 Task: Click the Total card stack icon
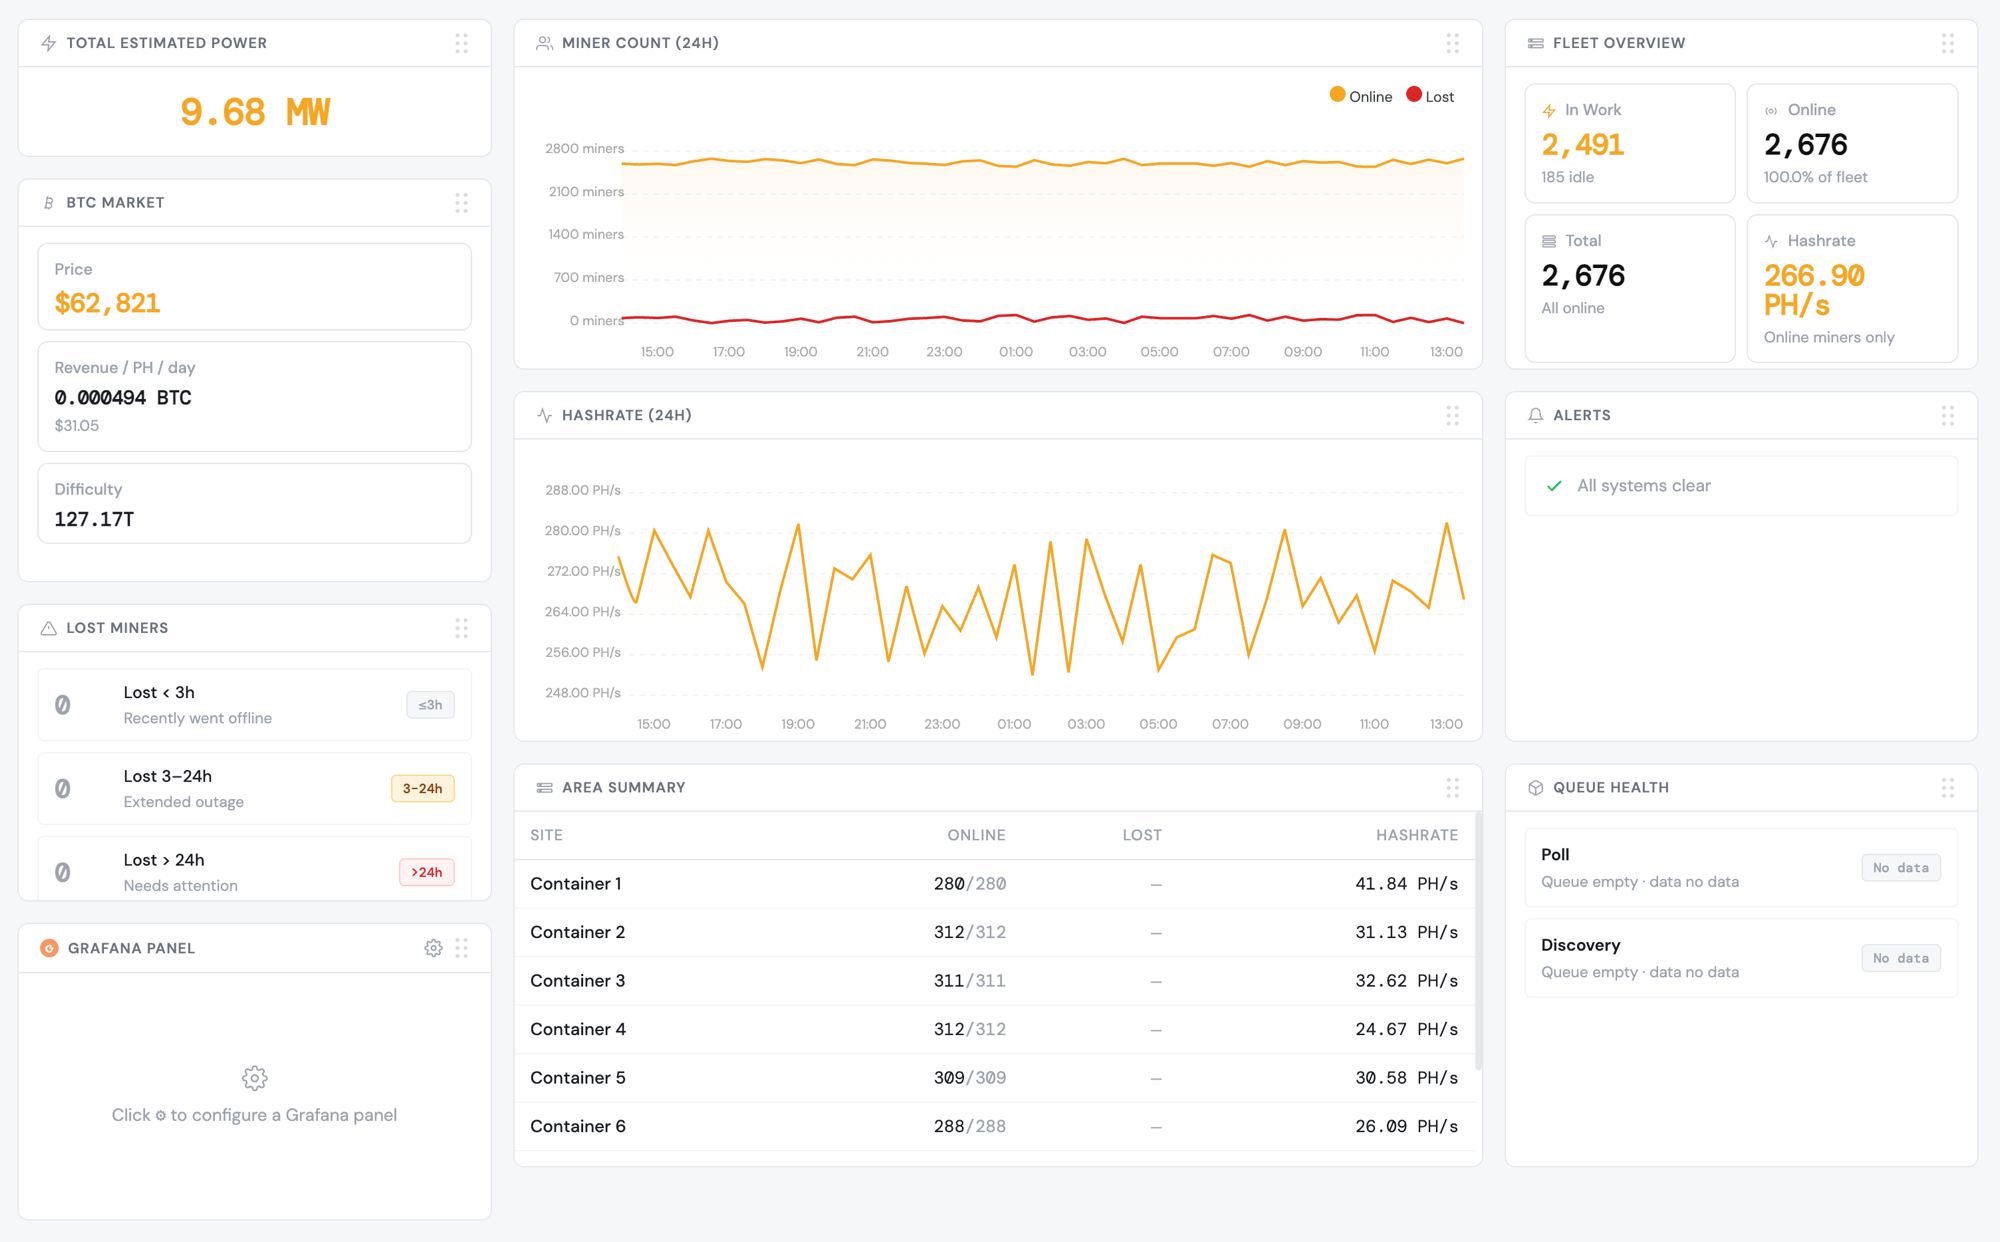[x=1549, y=241]
